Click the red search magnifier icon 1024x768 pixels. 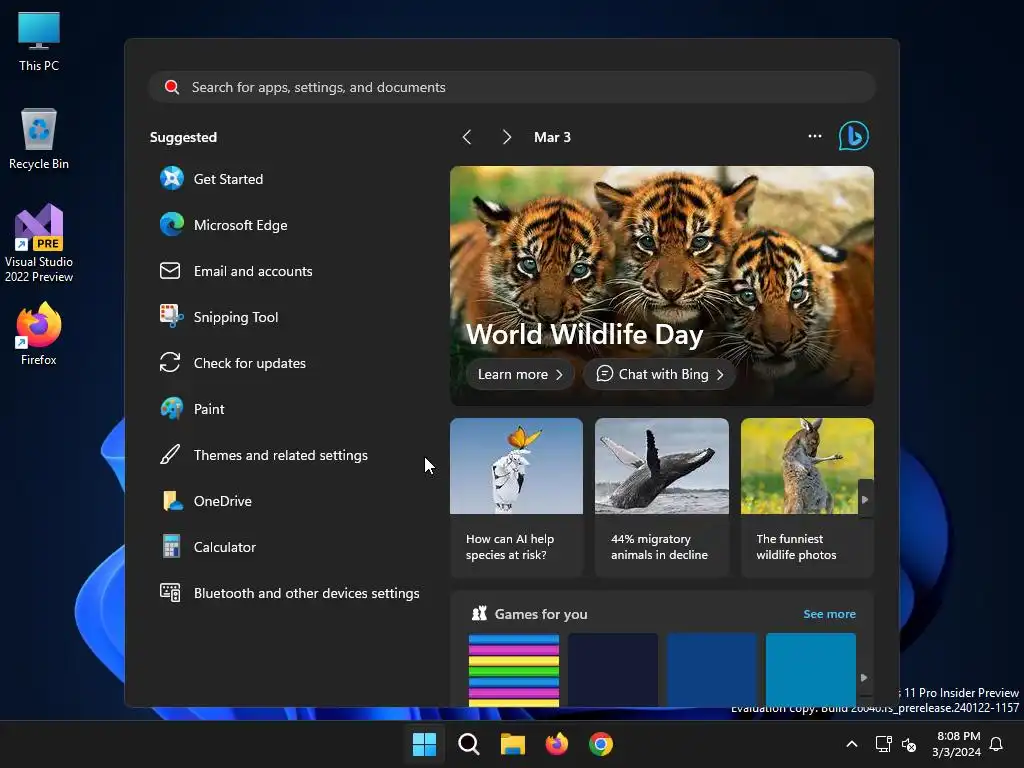point(172,88)
